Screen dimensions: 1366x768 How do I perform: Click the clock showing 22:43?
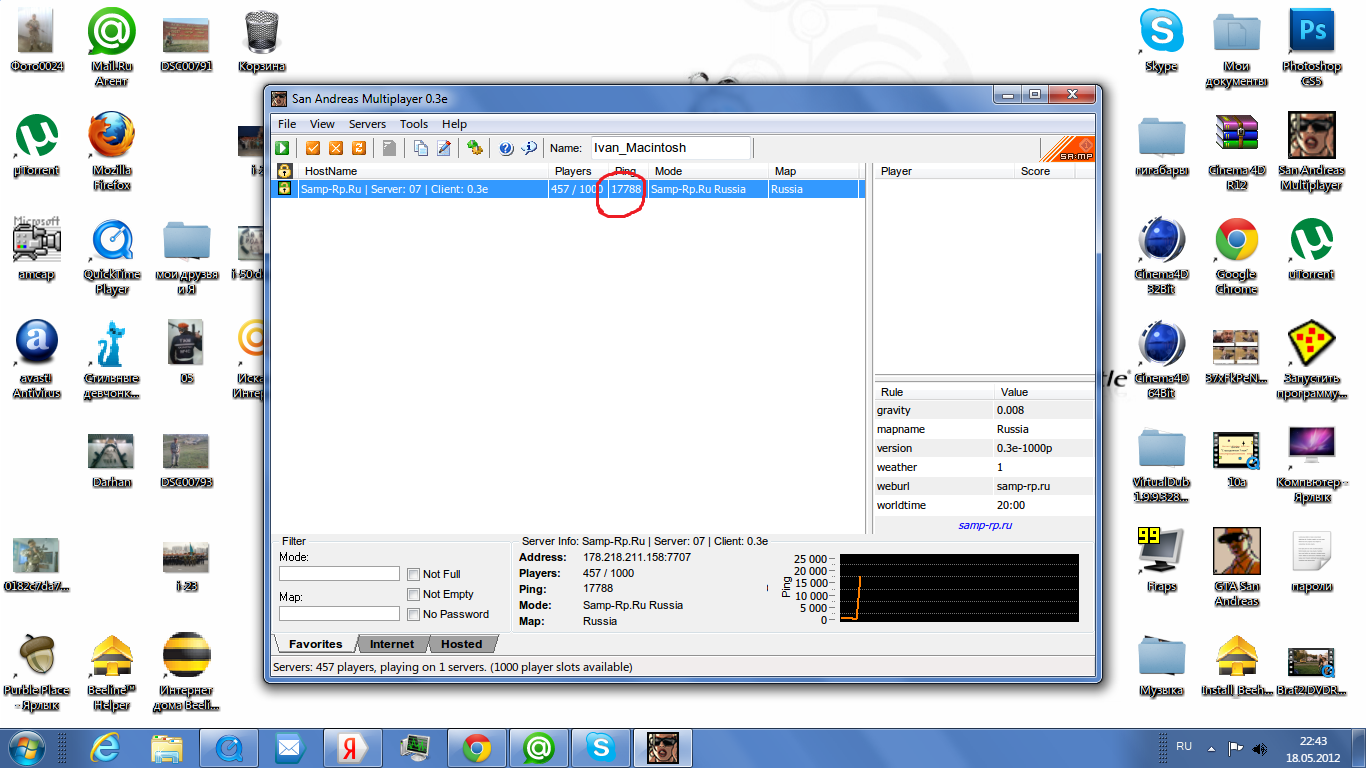1313,741
